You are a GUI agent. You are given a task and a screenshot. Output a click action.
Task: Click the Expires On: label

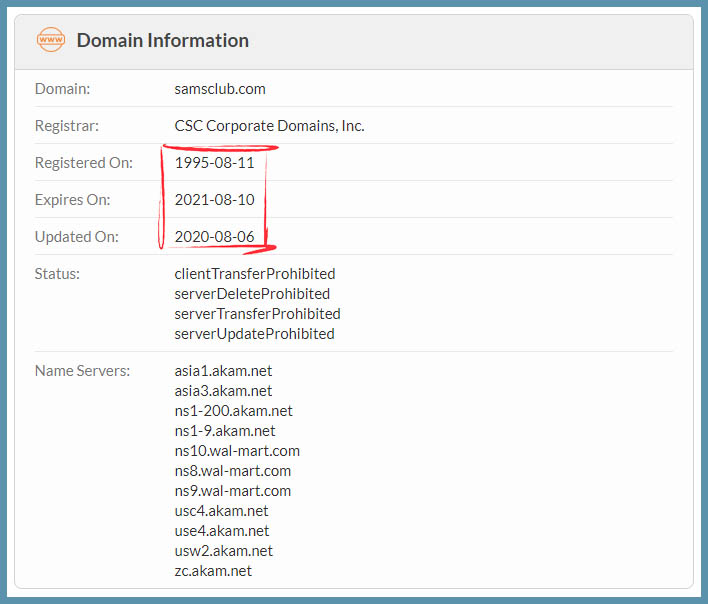pyautogui.click(x=72, y=200)
